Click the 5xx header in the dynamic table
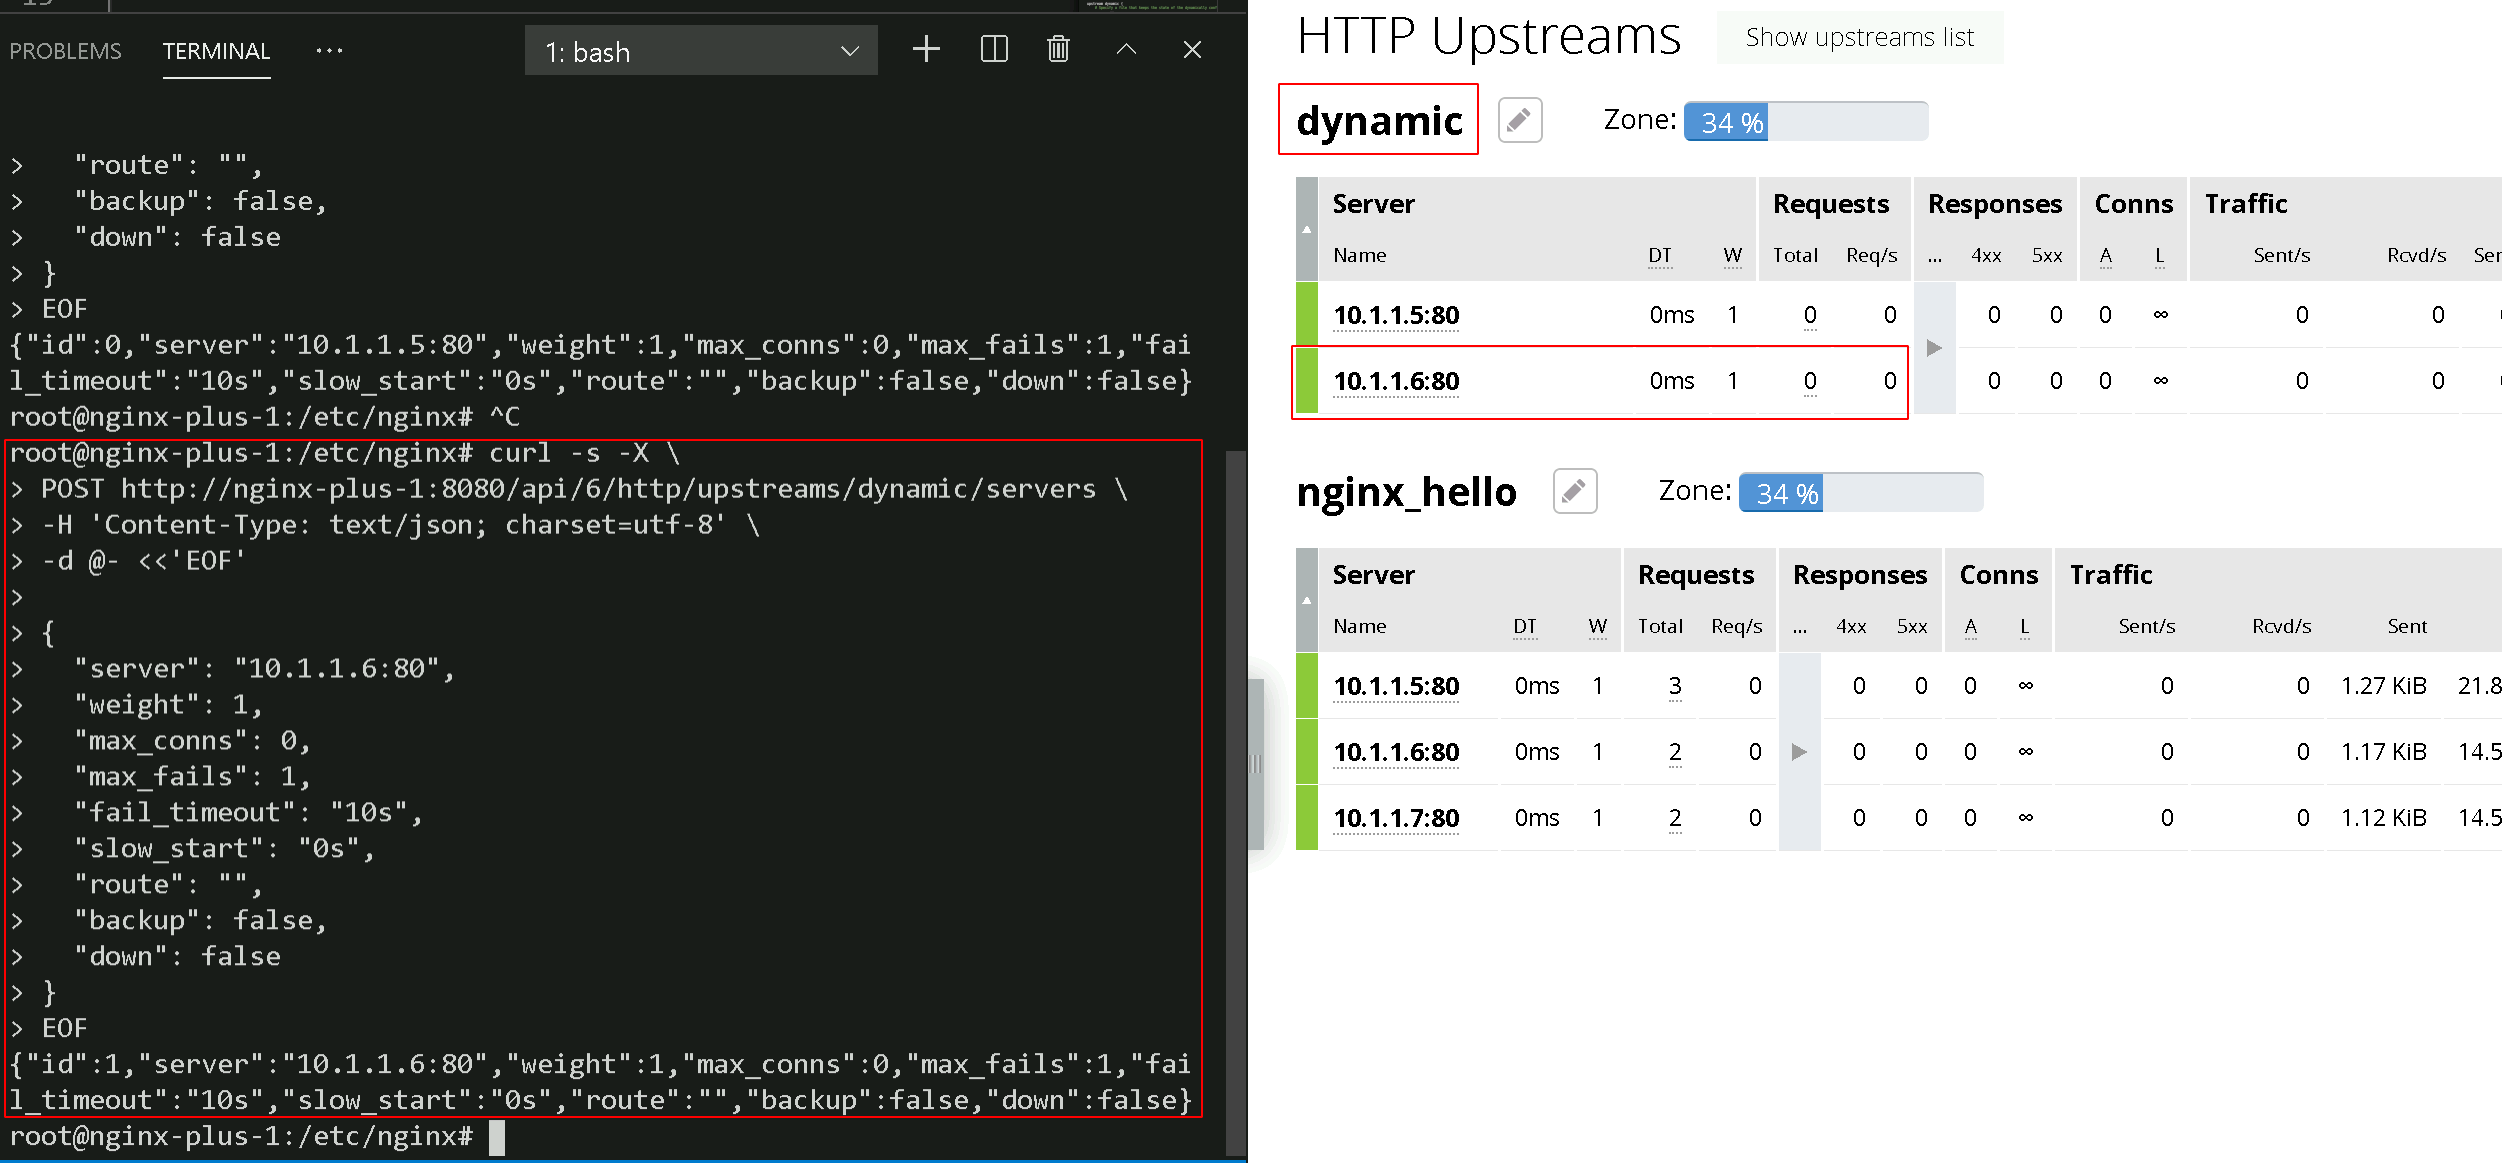 point(2047,256)
